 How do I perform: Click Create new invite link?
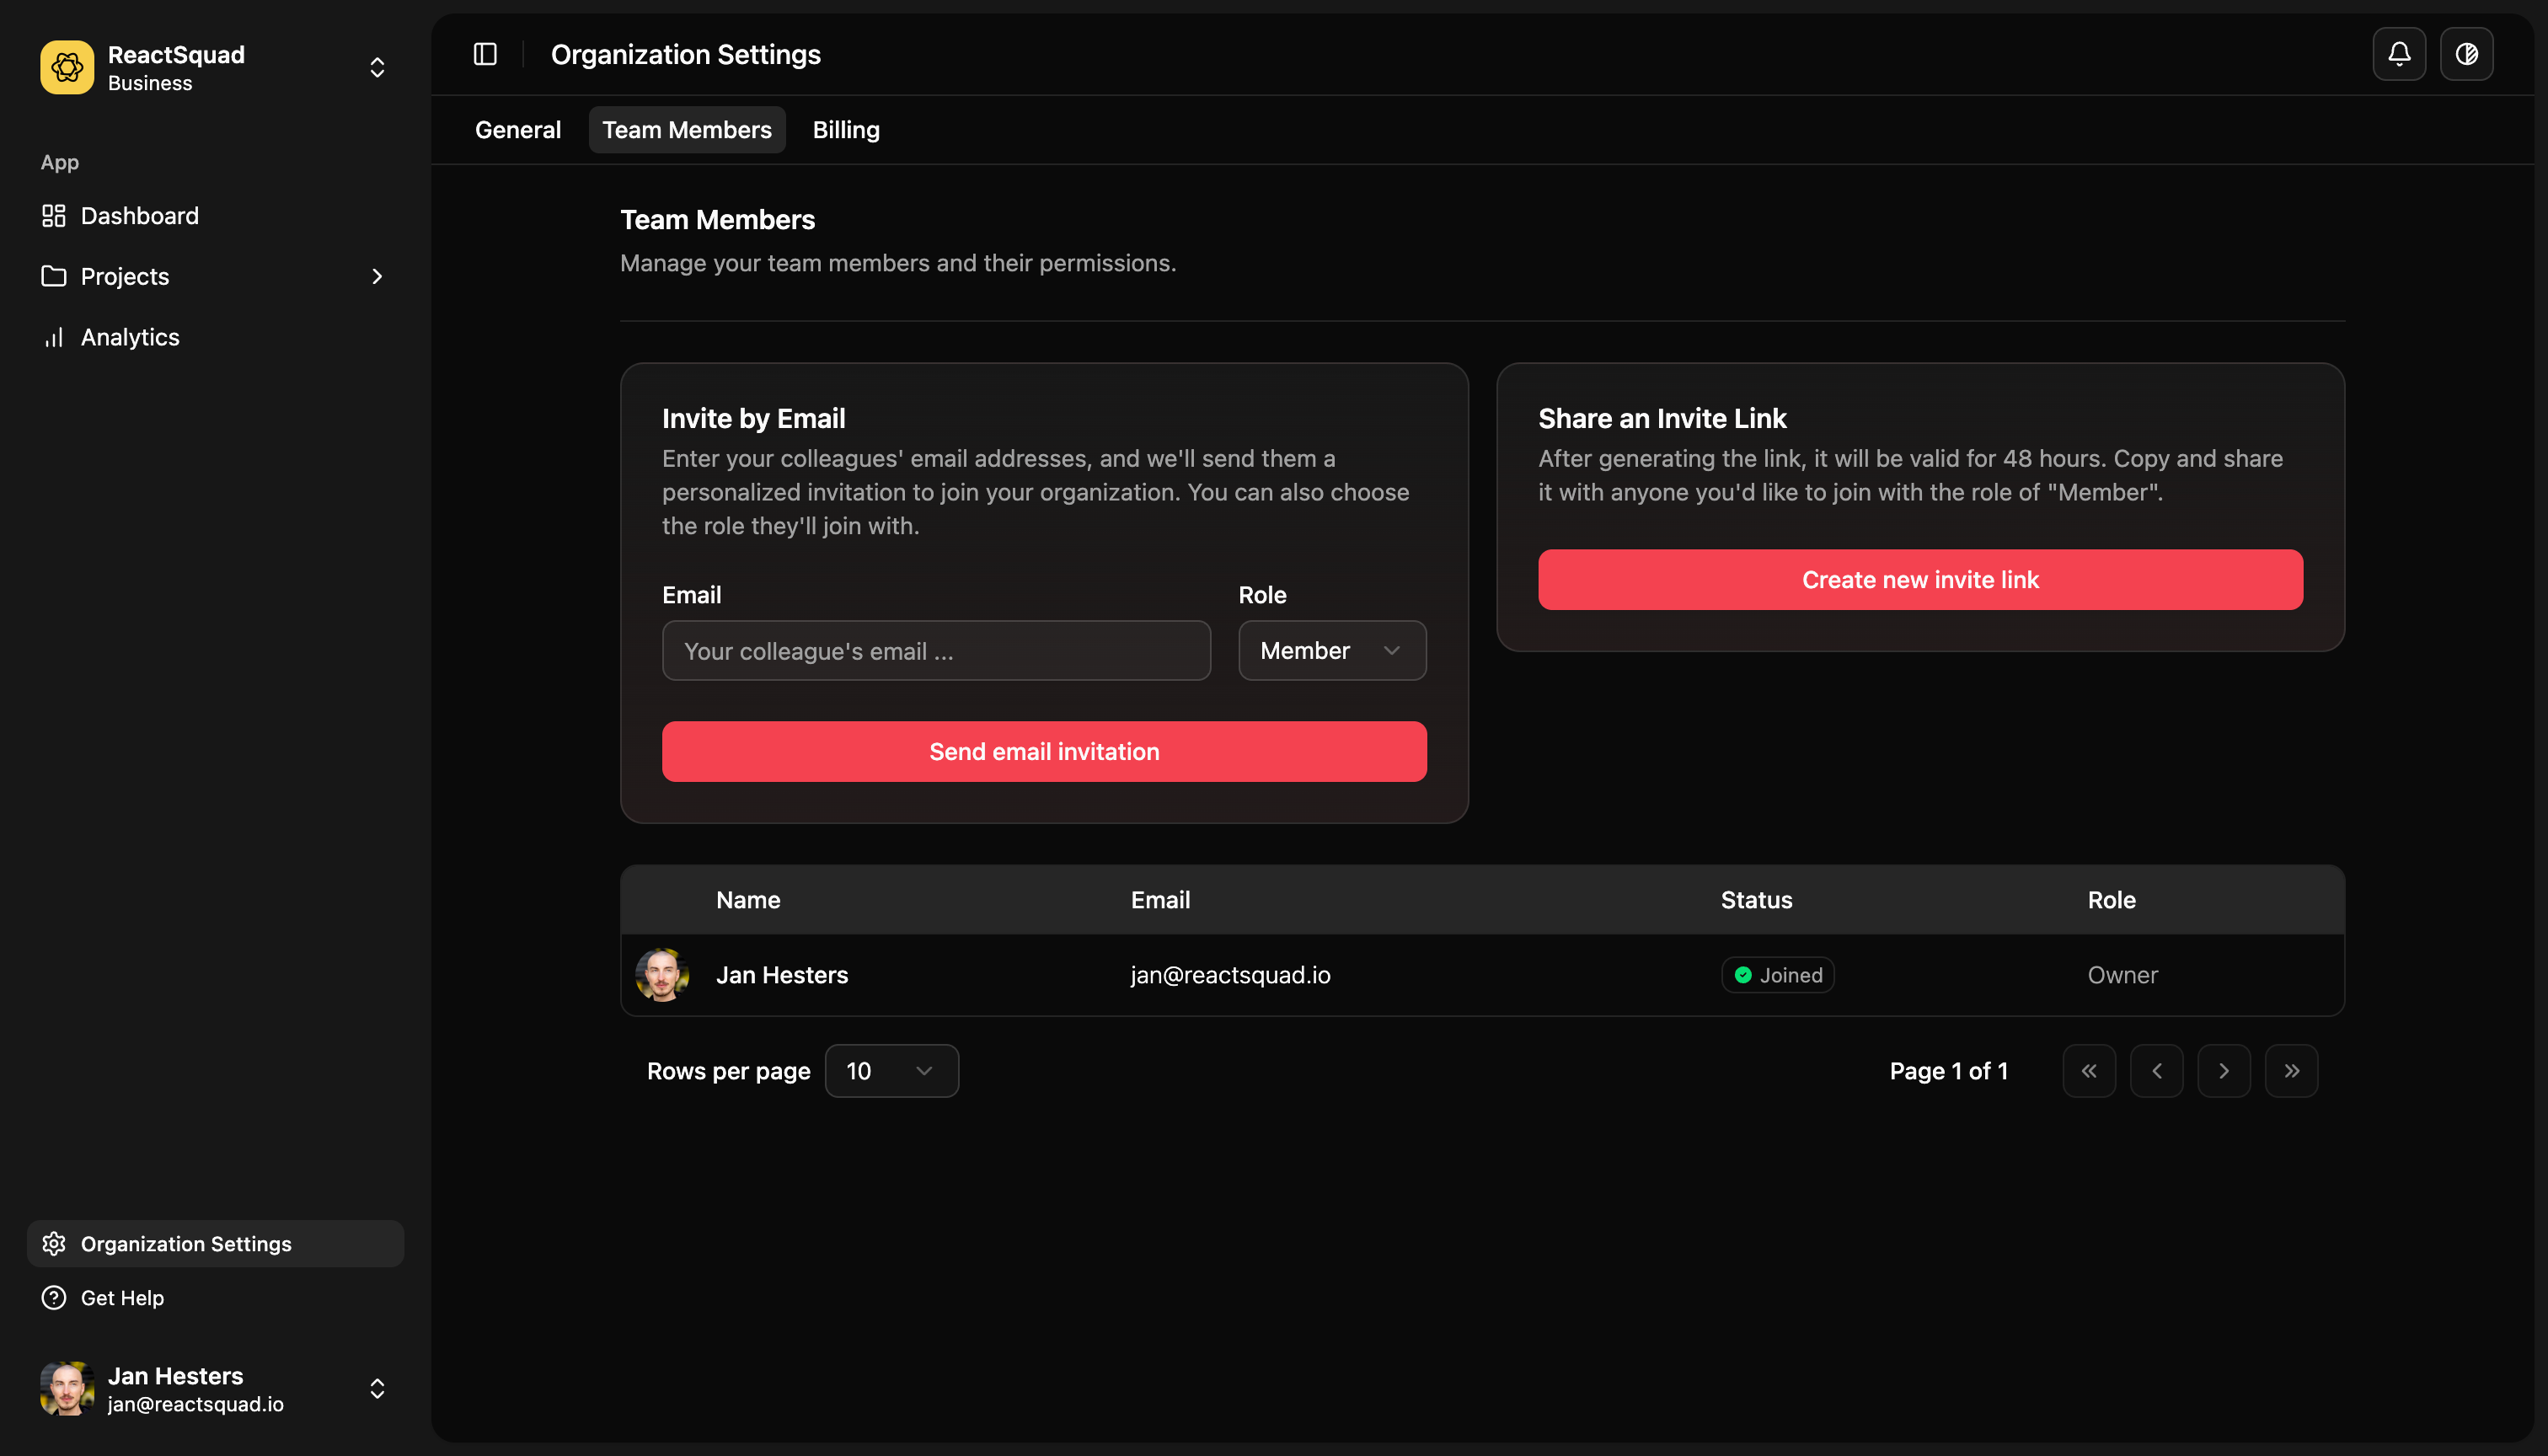point(1919,579)
